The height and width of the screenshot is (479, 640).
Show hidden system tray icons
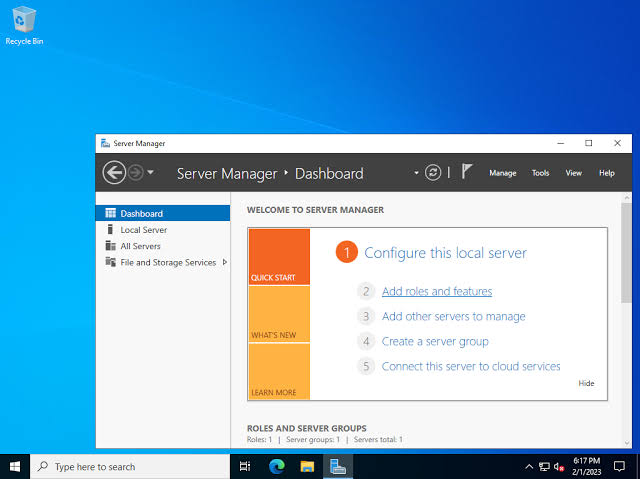529,466
